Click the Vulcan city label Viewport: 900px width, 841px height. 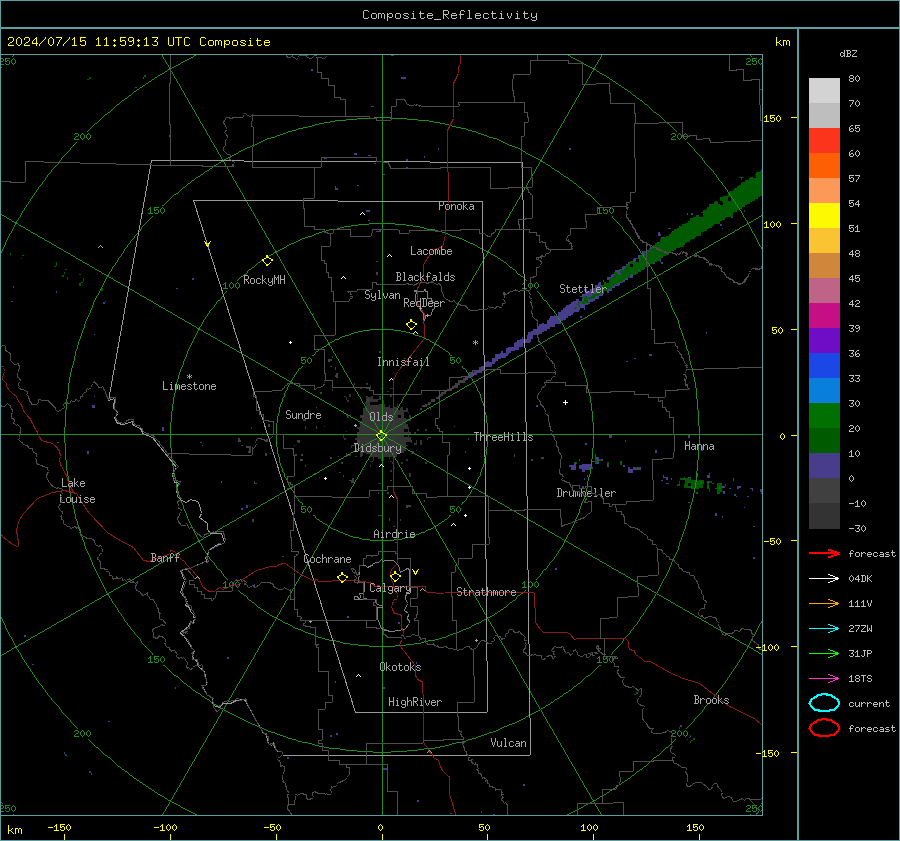[508, 743]
